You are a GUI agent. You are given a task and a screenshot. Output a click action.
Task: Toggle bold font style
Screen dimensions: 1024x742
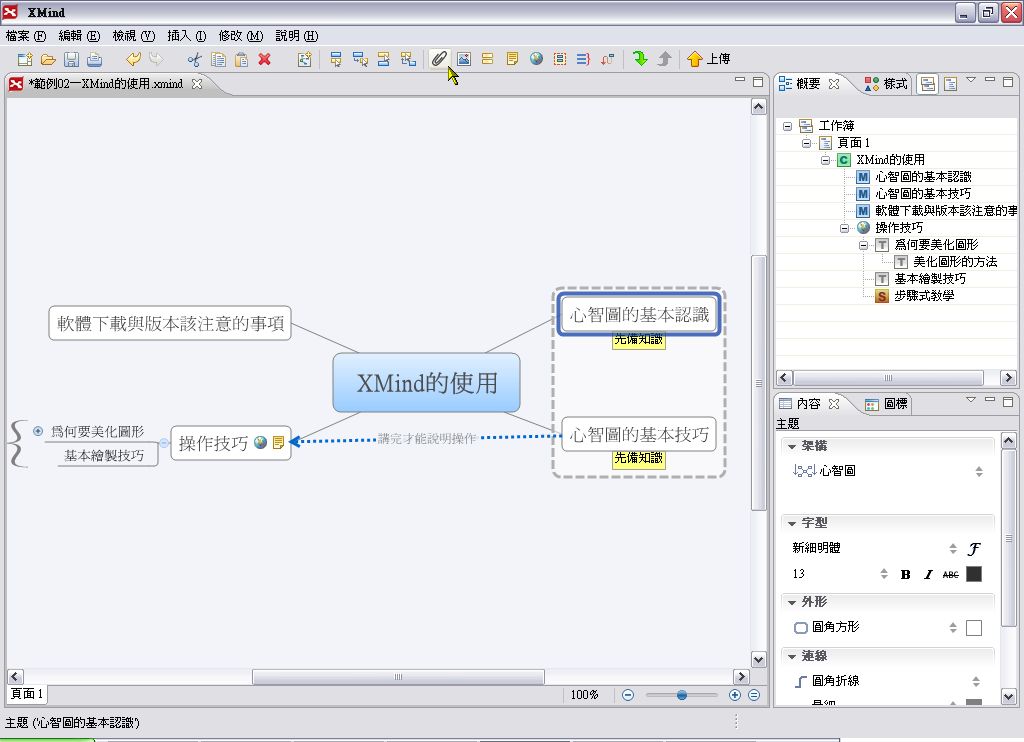[905, 574]
